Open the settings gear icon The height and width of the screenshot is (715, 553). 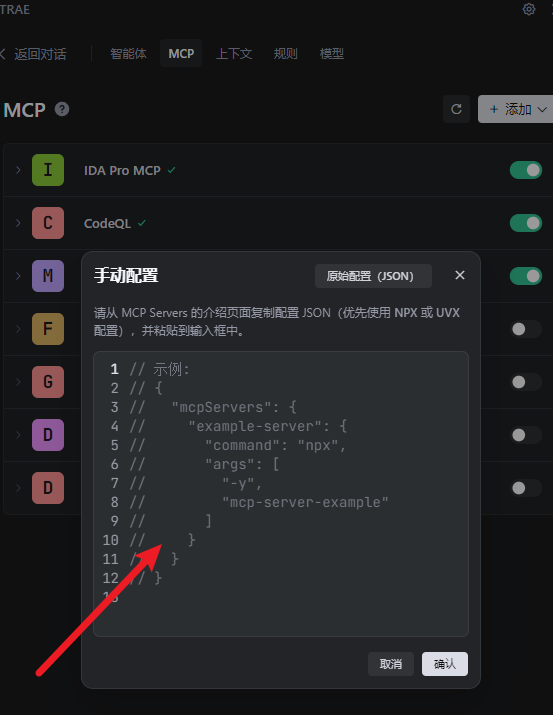[x=529, y=9]
